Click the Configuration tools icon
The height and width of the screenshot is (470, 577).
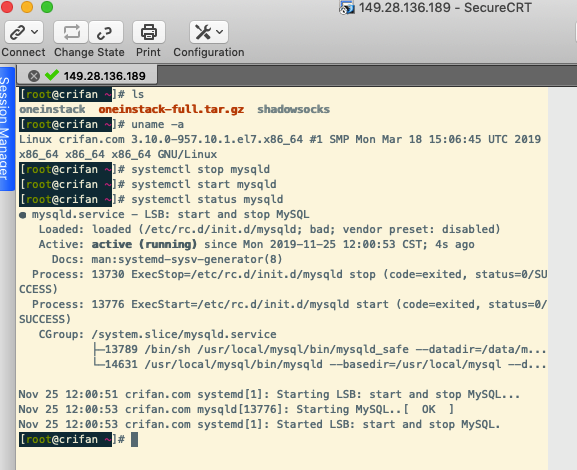pyautogui.click(x=203, y=32)
